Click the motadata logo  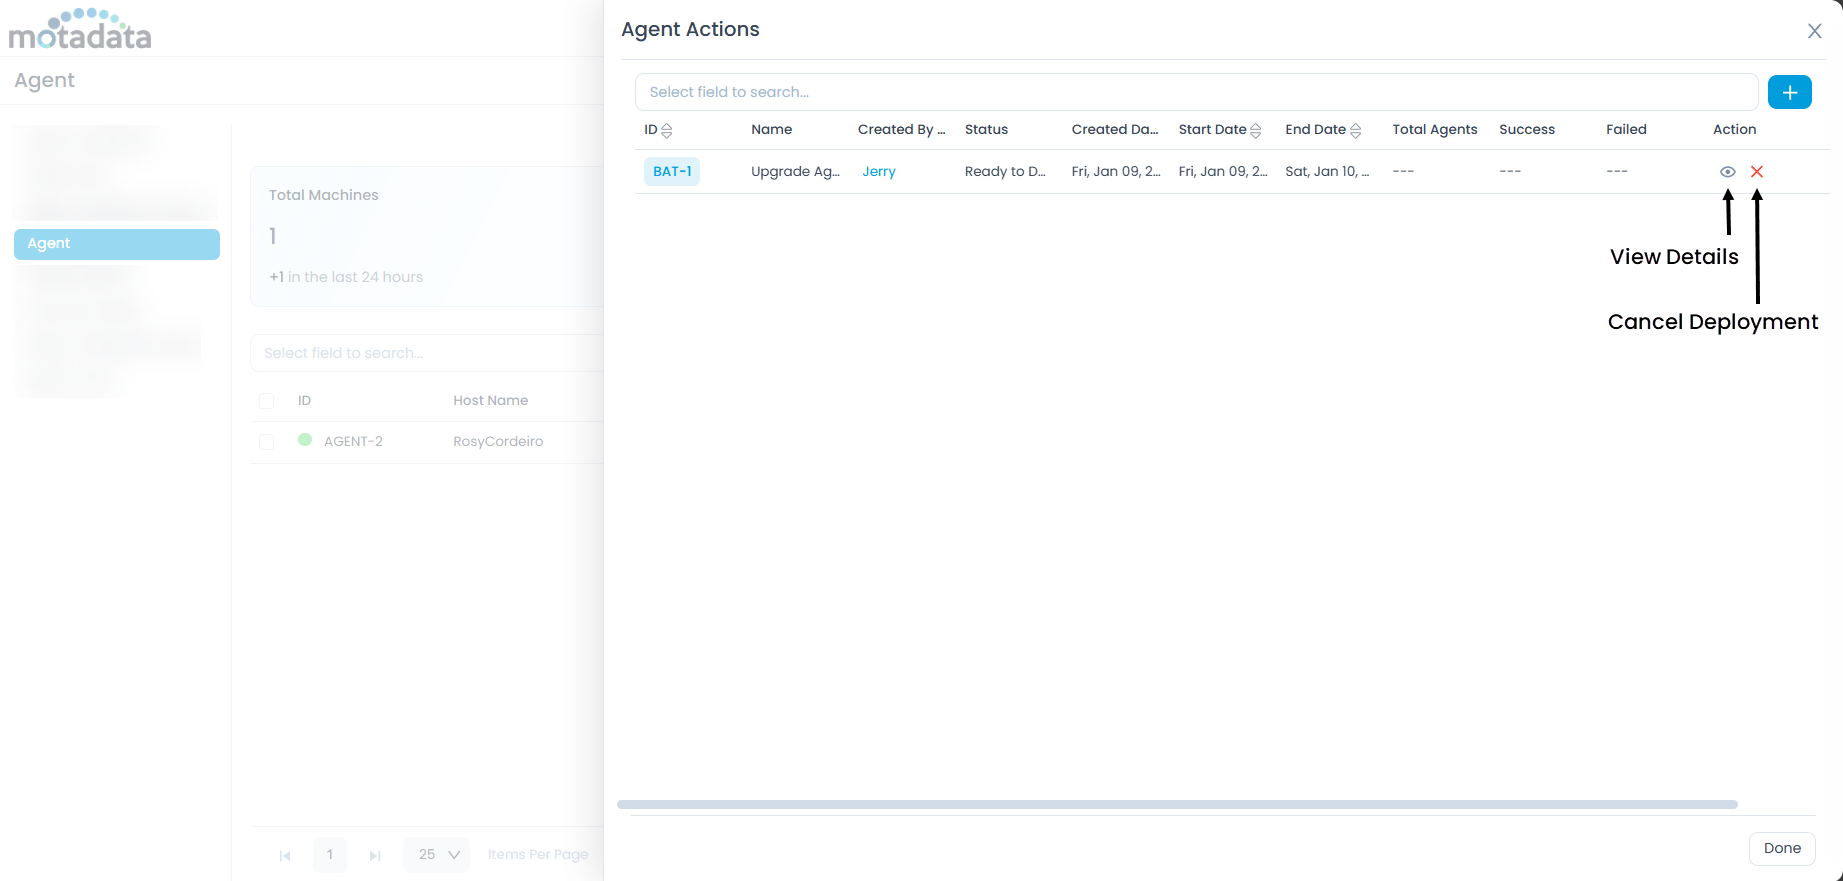pyautogui.click(x=80, y=30)
